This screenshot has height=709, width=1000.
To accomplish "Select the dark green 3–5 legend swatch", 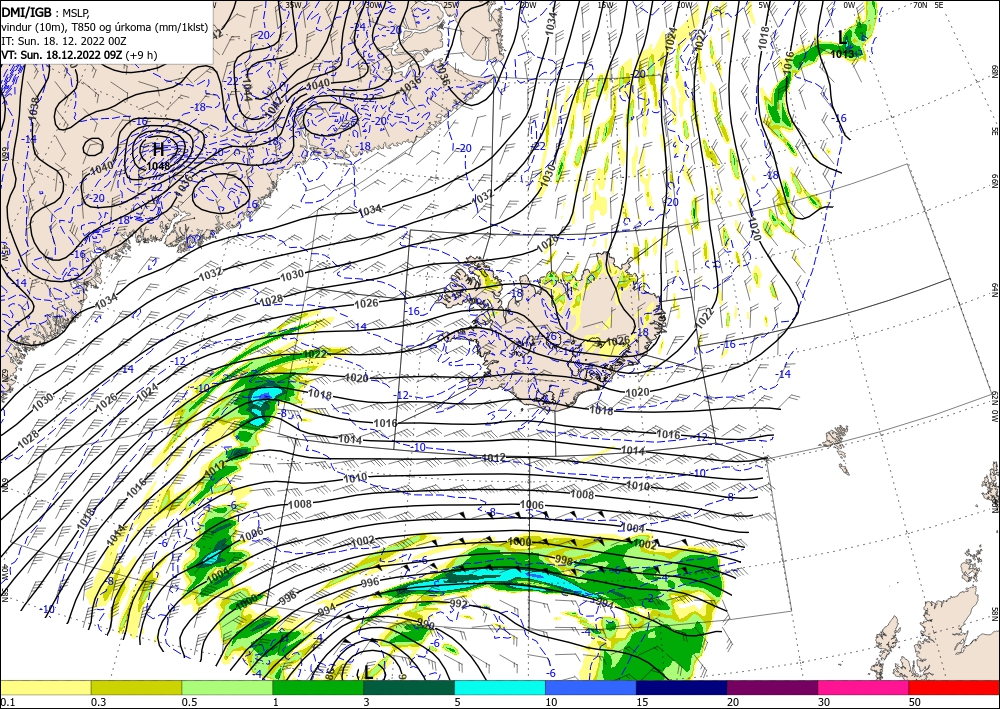I will (409, 687).
